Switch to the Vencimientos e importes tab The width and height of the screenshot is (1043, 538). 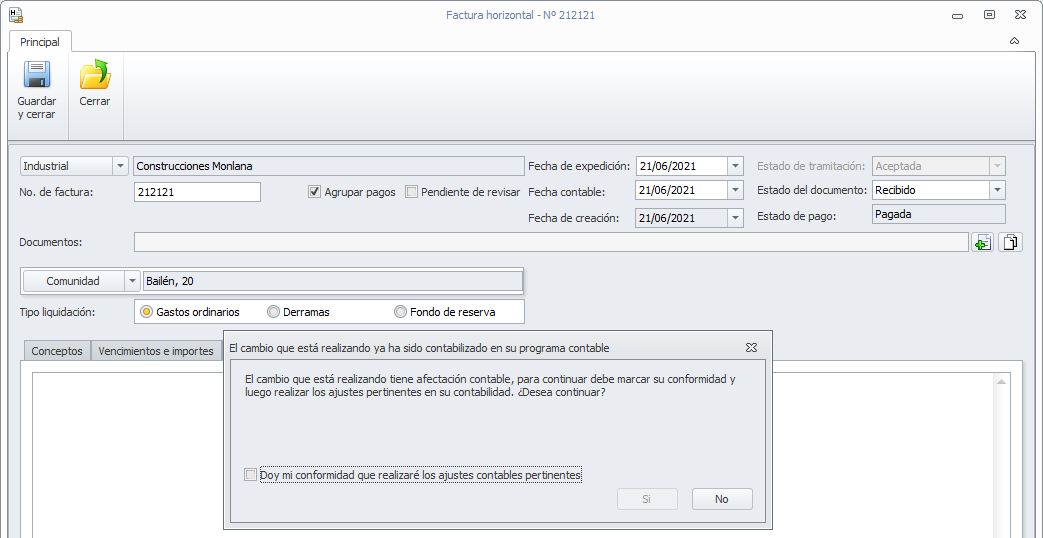[156, 351]
